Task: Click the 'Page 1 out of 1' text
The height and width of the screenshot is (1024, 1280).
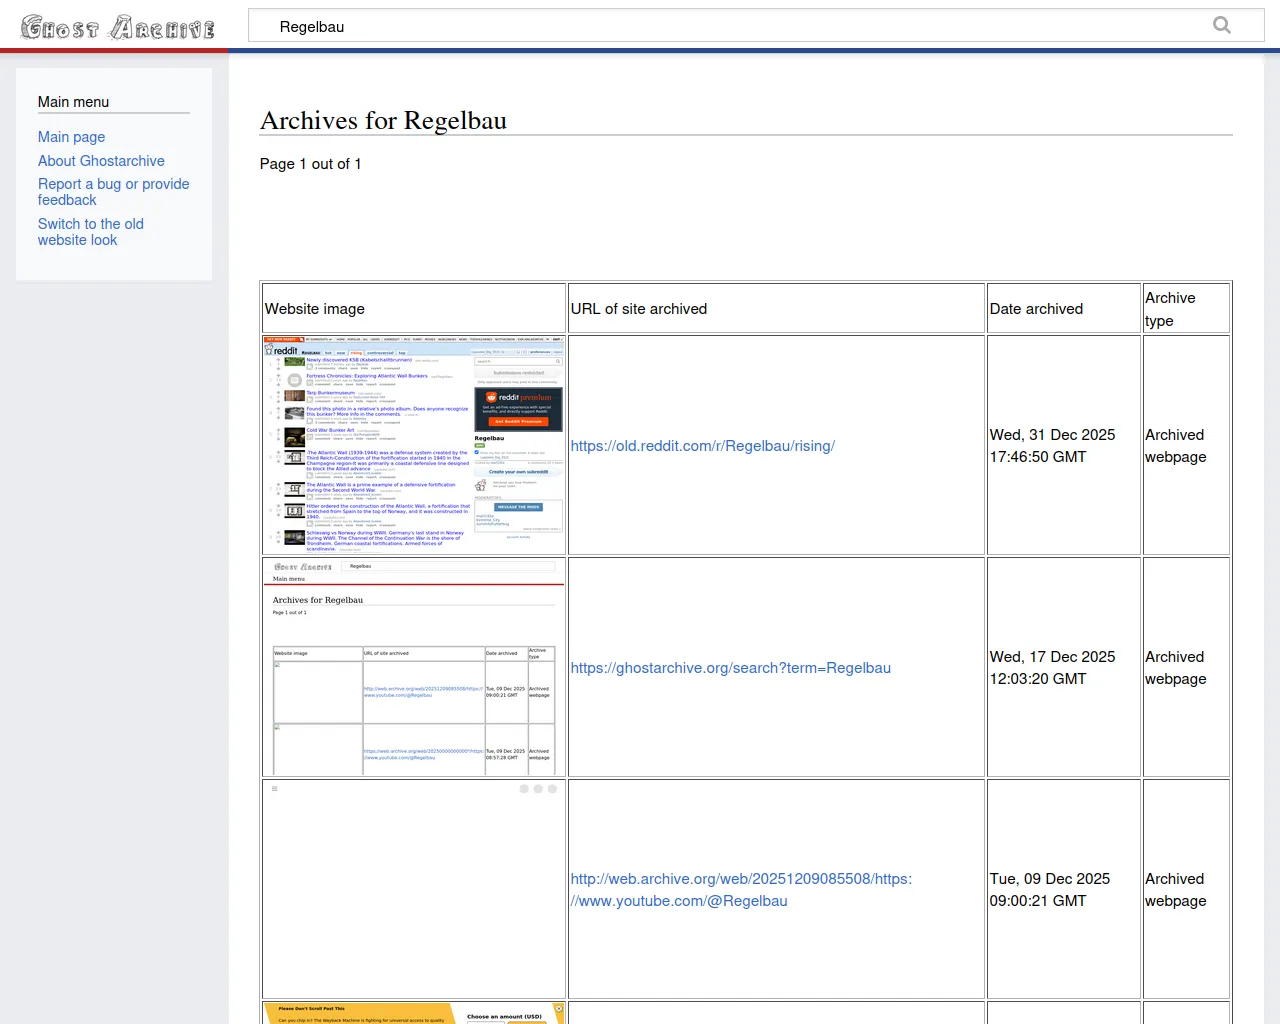Action: tap(311, 164)
